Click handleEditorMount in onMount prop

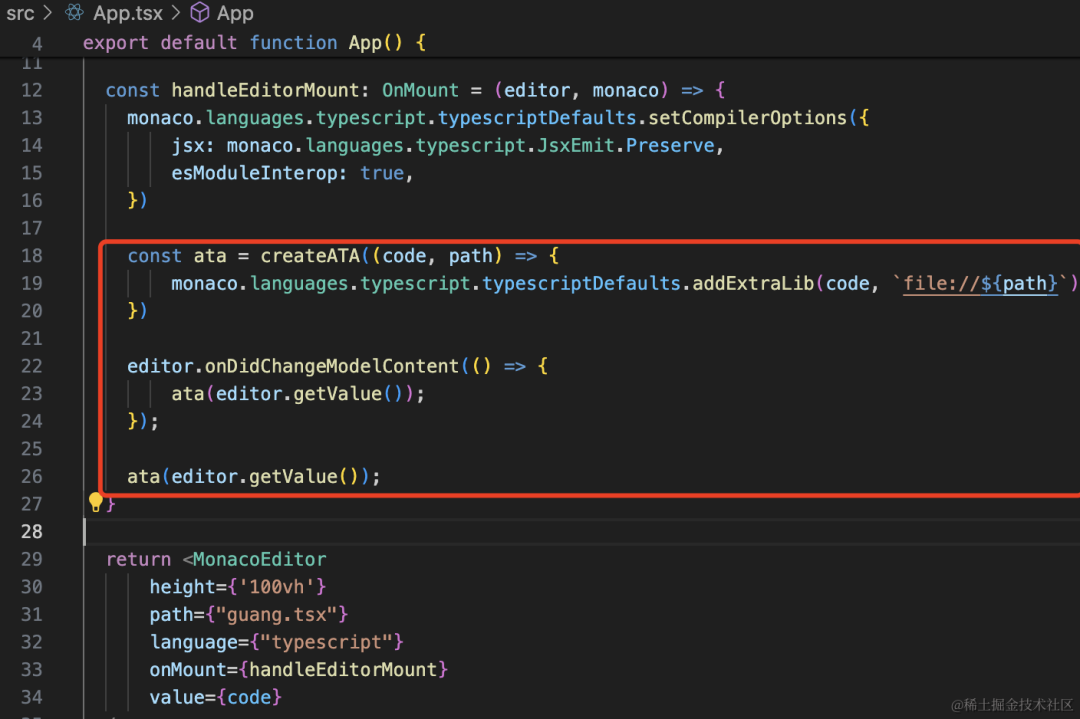(343, 669)
